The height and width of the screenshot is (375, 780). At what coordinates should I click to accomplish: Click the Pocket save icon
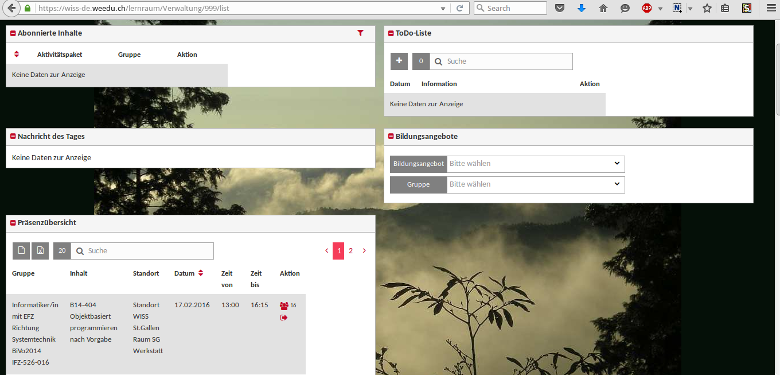(559, 8)
